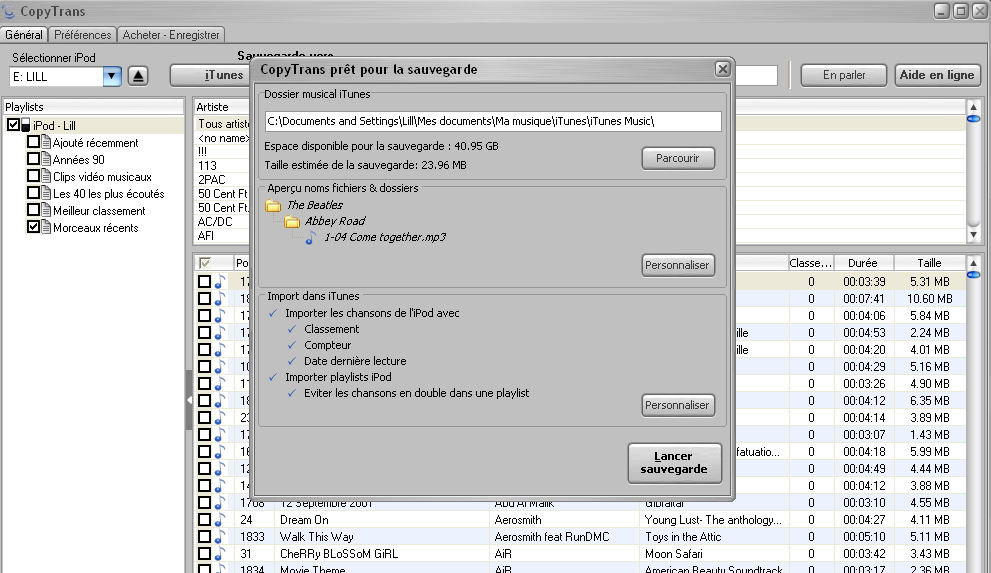Click the track list scrollbar thumb
The height and width of the screenshot is (573, 991).
973,275
